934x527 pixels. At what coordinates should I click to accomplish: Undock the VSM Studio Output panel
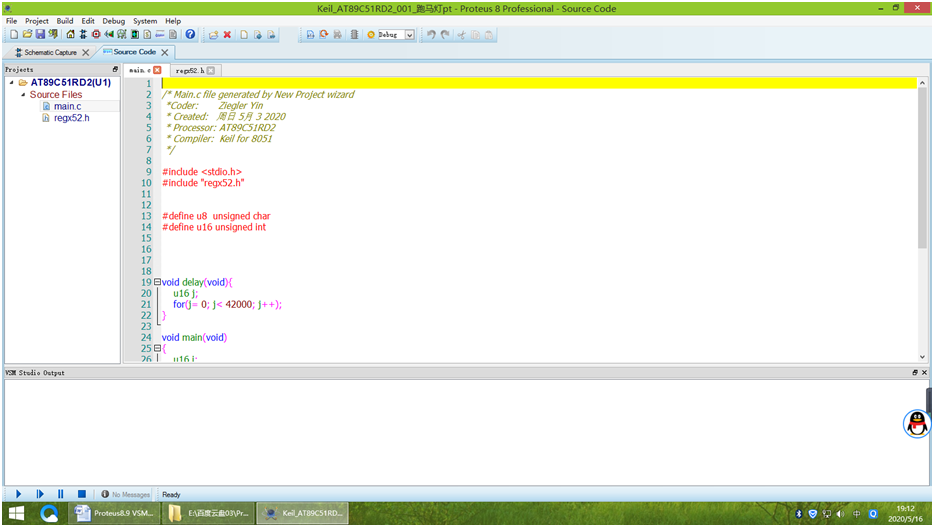coord(915,372)
